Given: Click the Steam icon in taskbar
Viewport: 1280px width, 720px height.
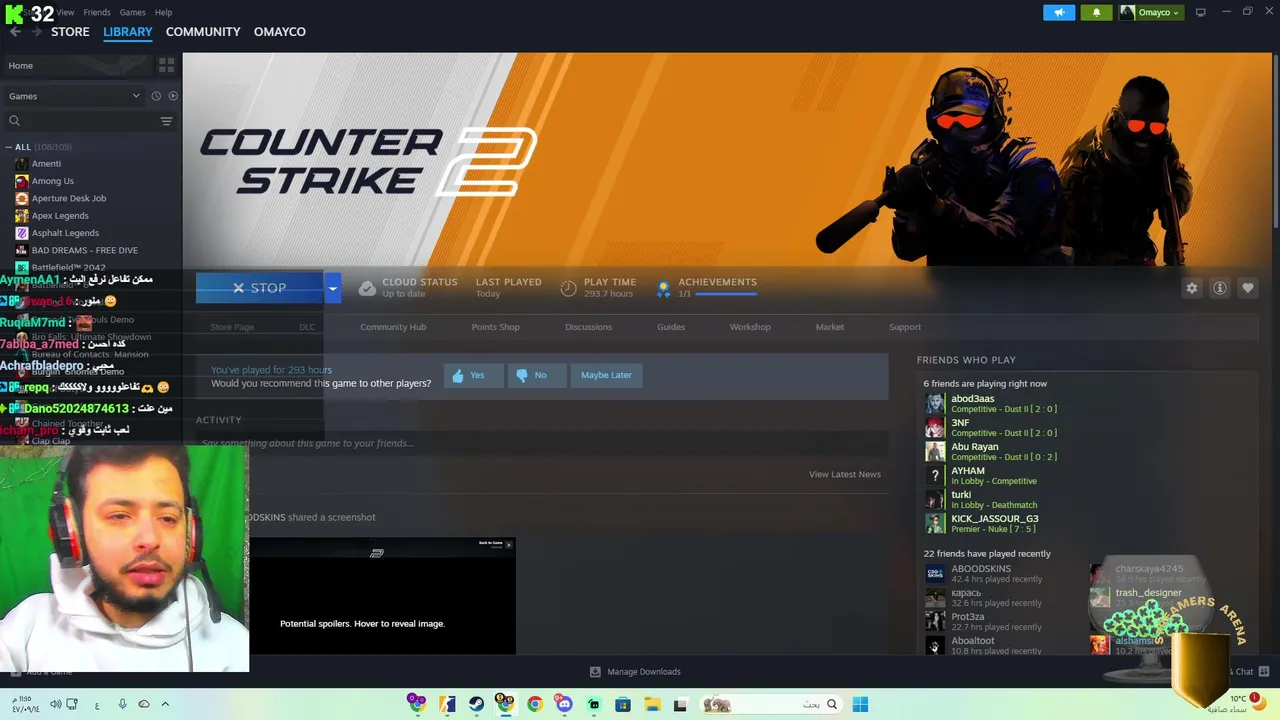Looking at the screenshot, I should click(x=476, y=704).
